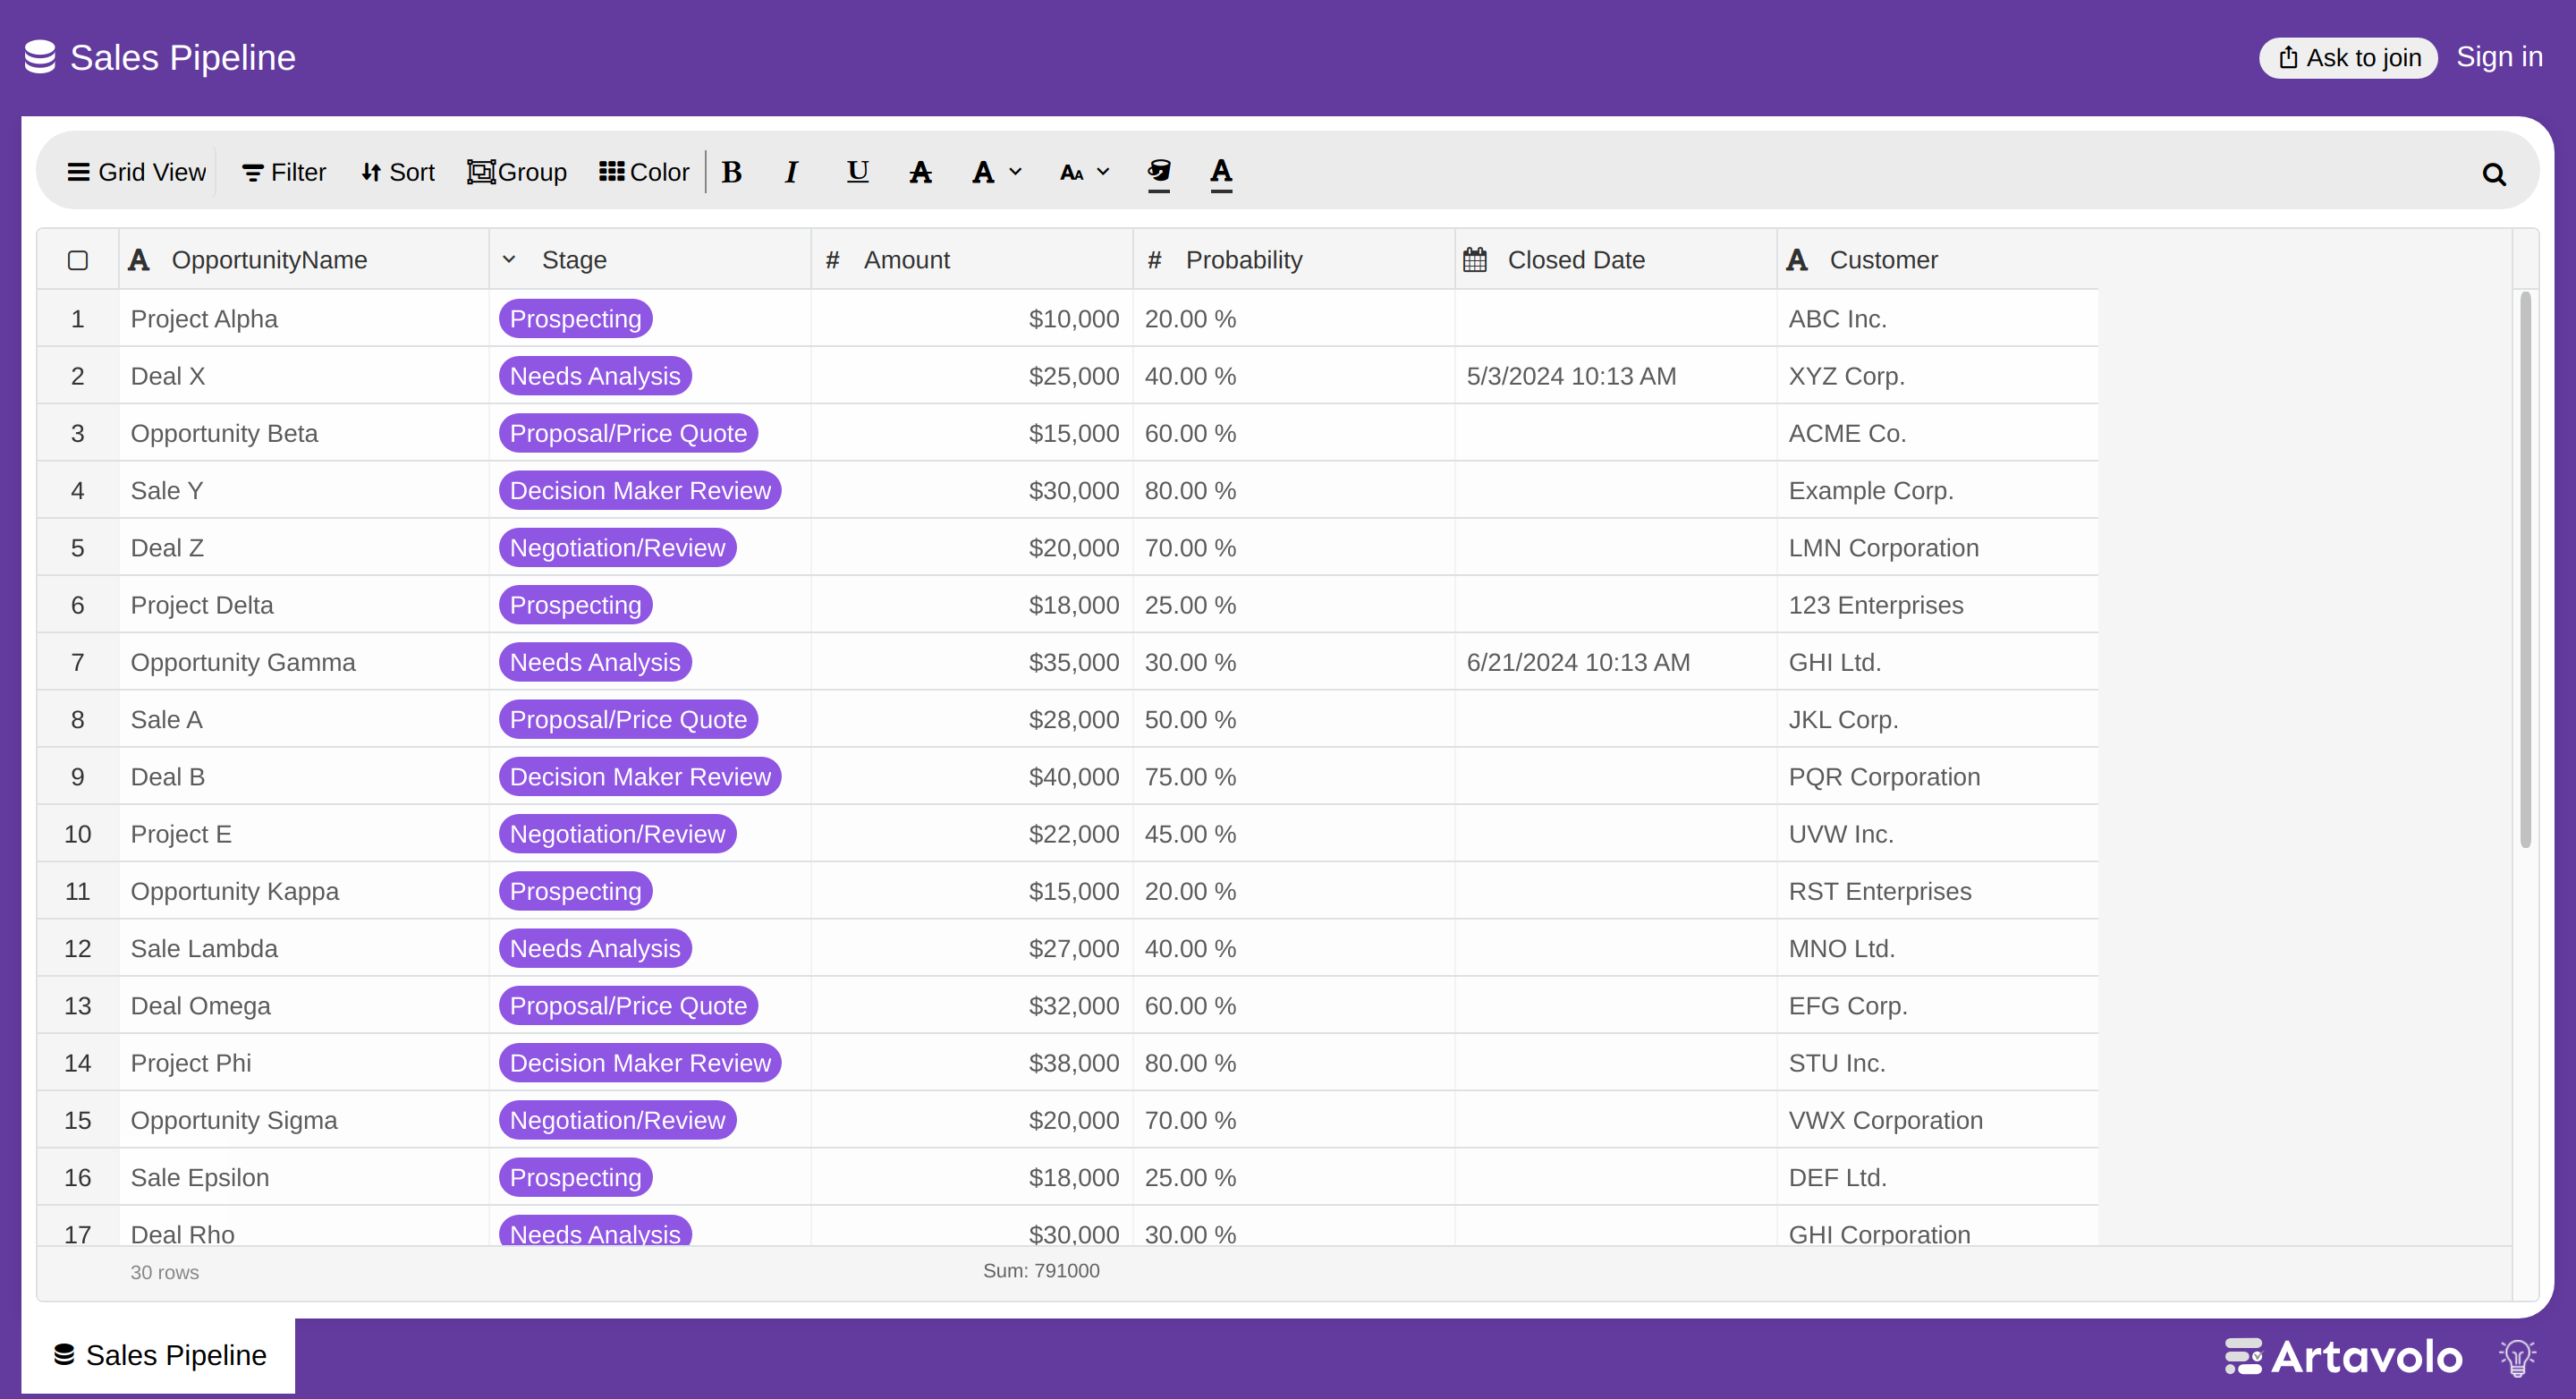2576x1399 pixels.
Task: Expand the font size dropdown
Action: coord(1084,172)
